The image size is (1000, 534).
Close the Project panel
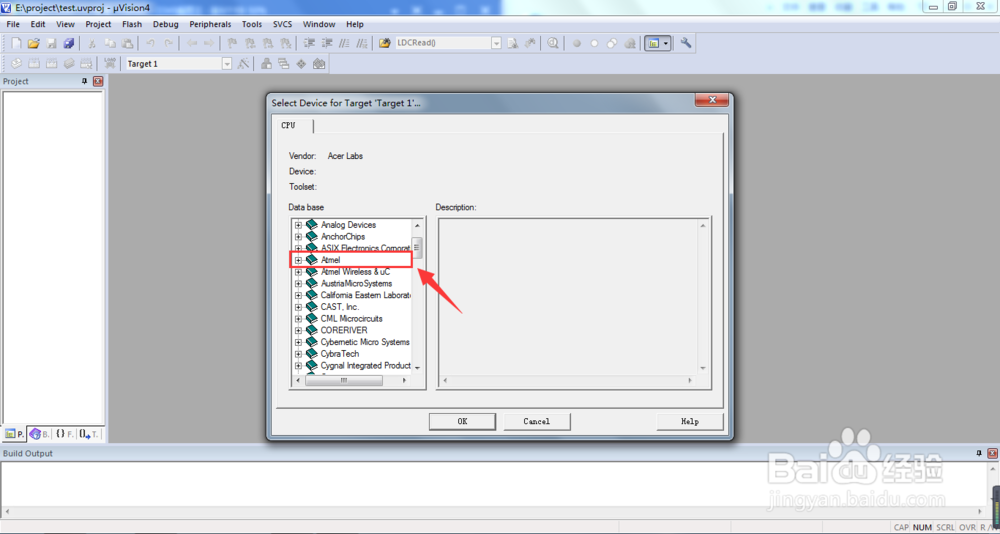click(x=98, y=82)
